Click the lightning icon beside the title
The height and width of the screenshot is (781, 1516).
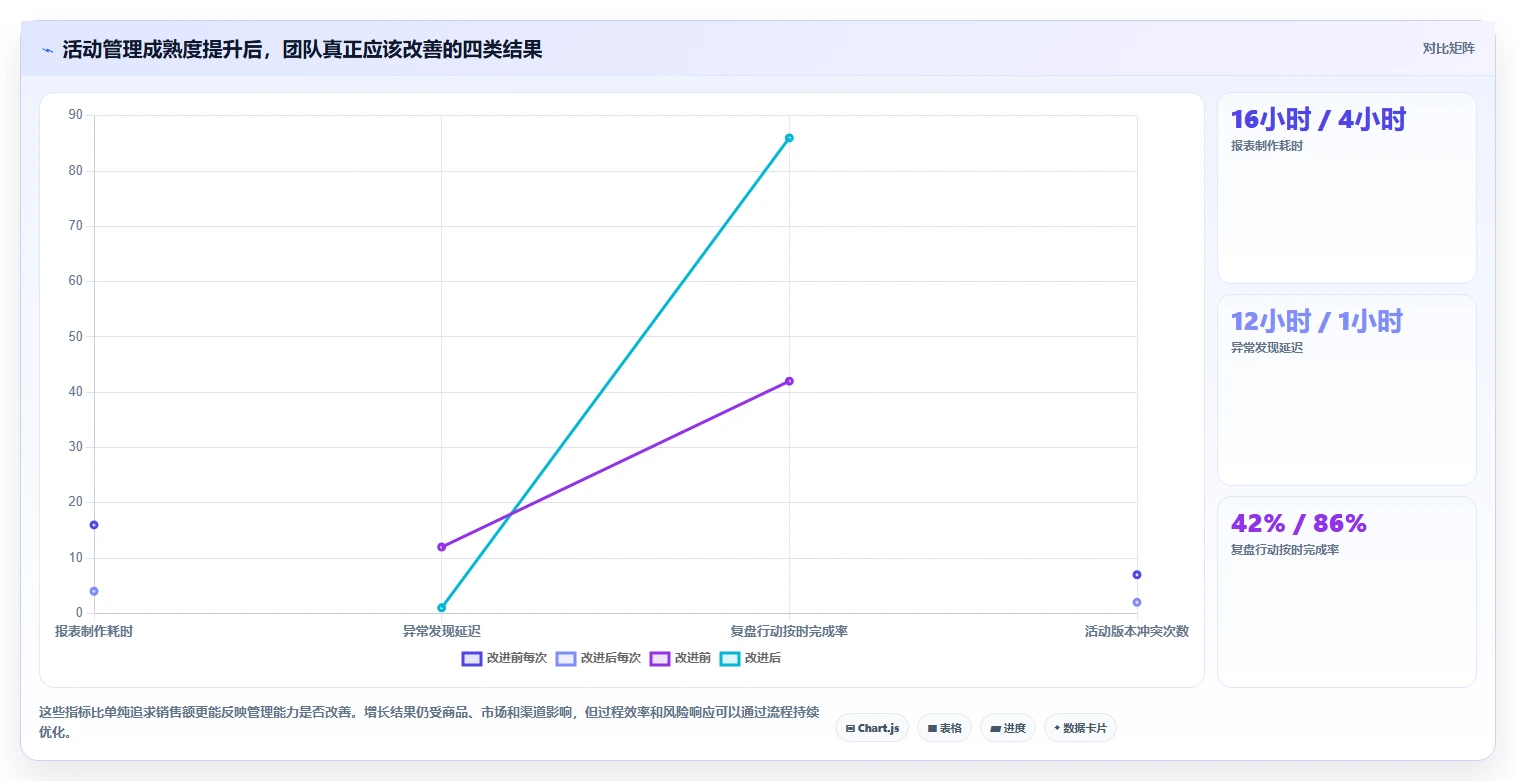tap(47, 50)
